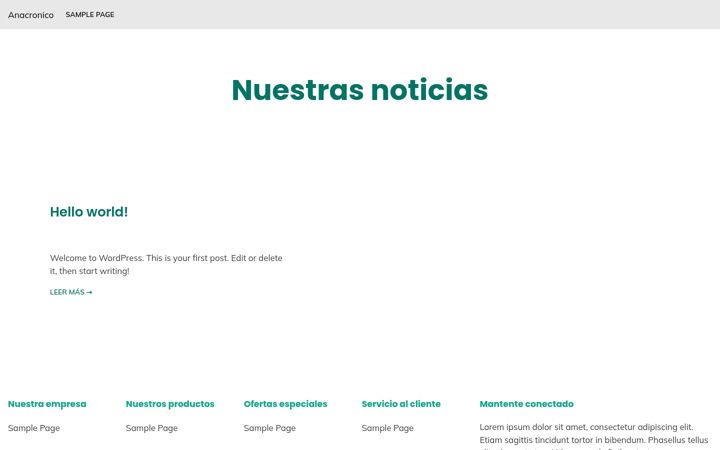Click the Welcome to WordPress excerpt text
The height and width of the screenshot is (450, 720).
166,264
